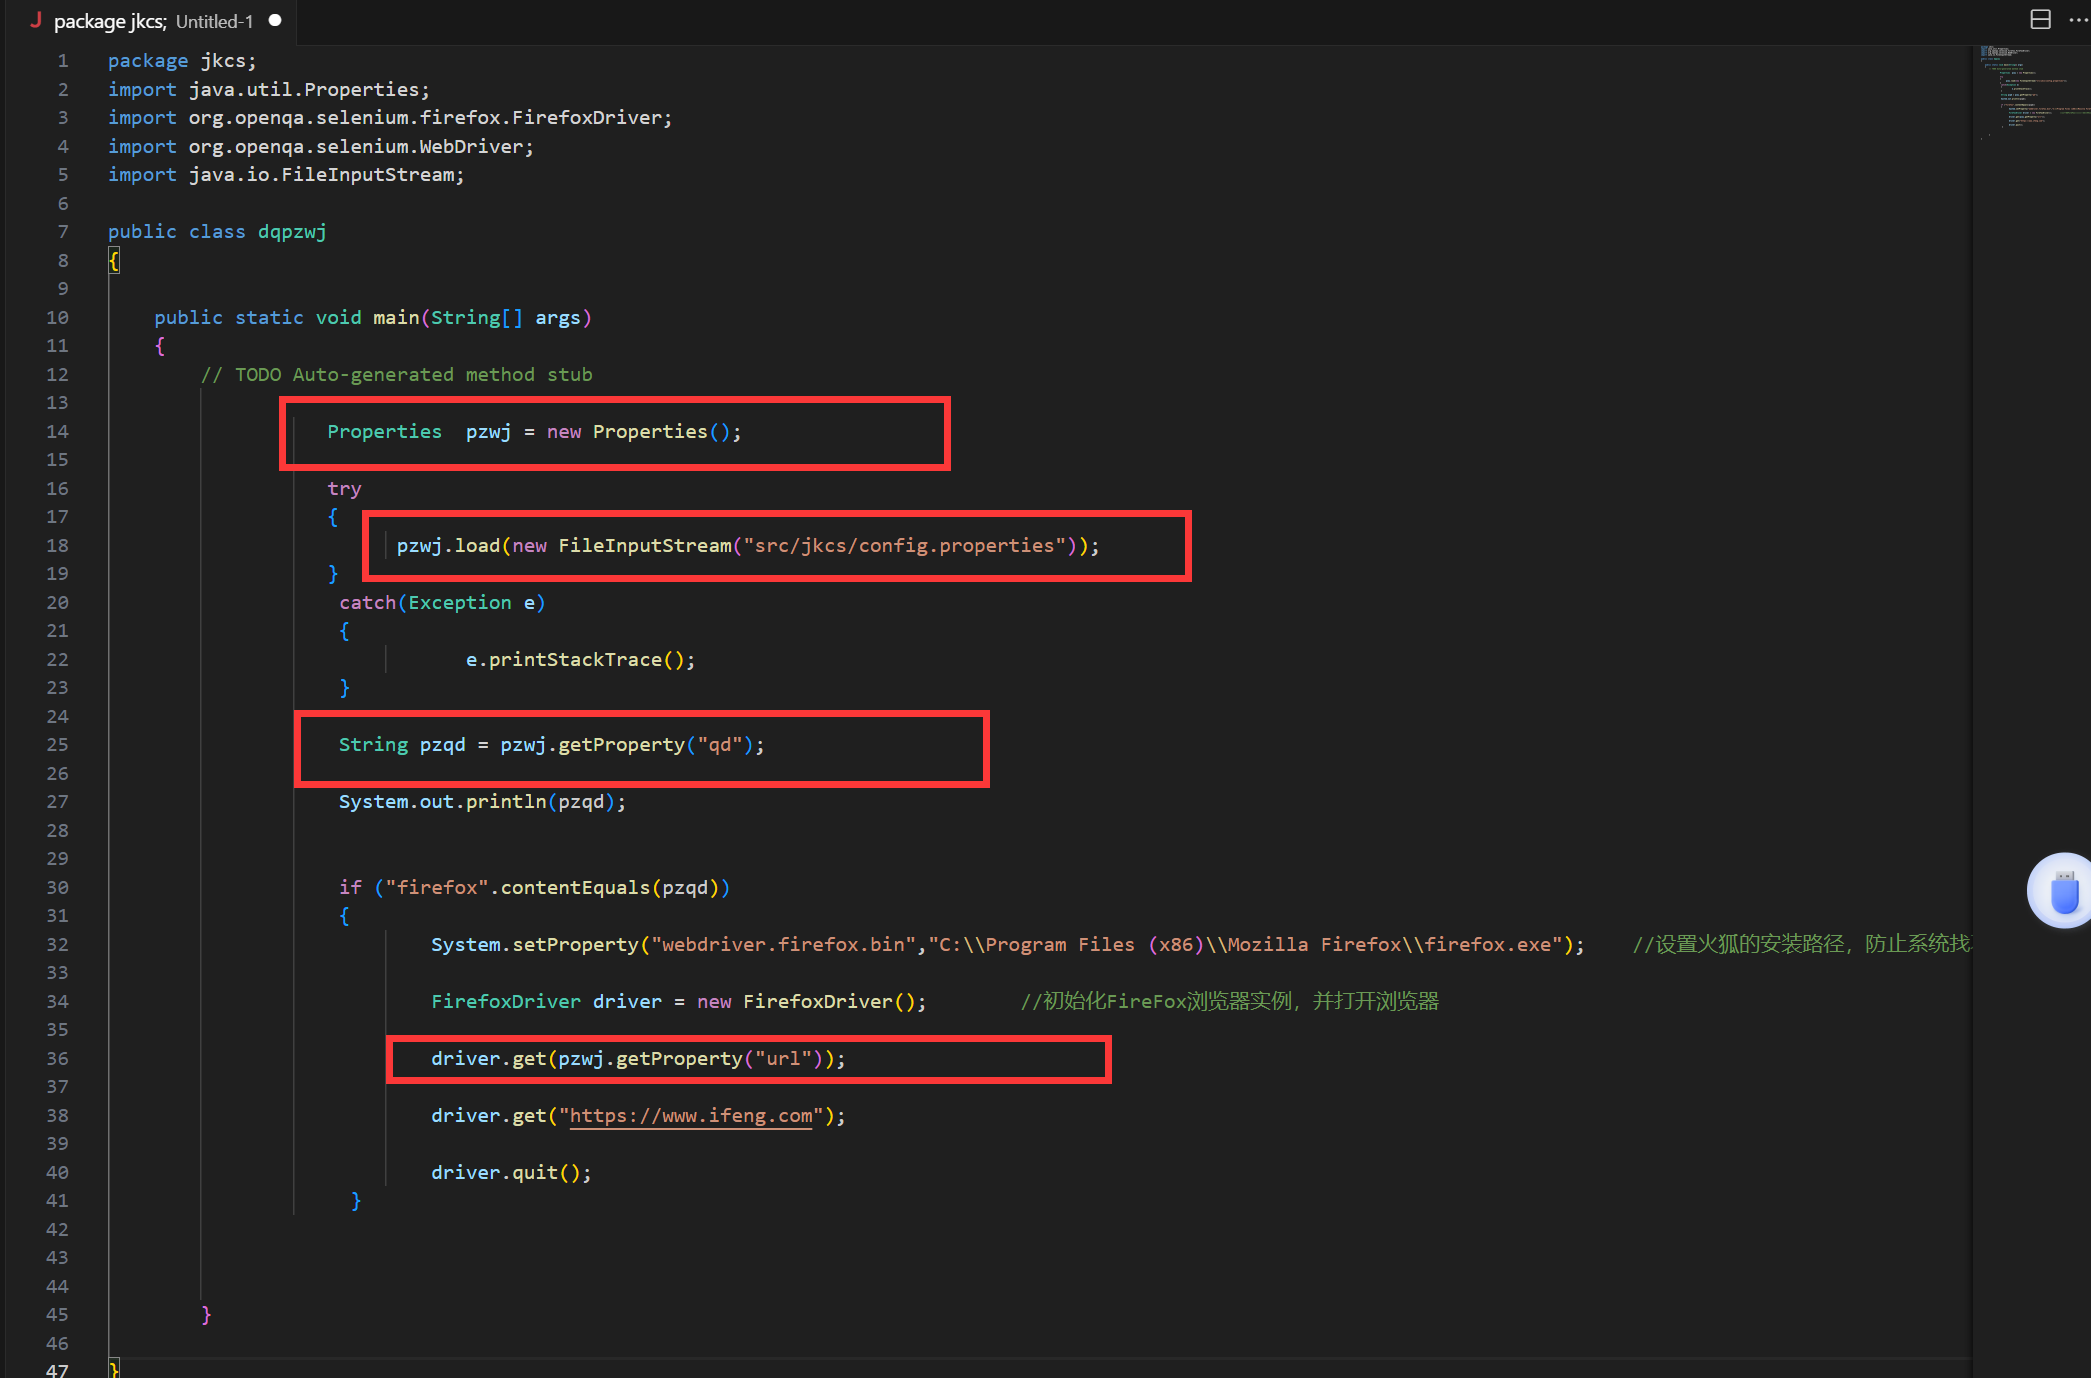Viewport: 2091px width, 1378px height.
Task: Click line number 36 in gutter
Action: pos(57,1059)
